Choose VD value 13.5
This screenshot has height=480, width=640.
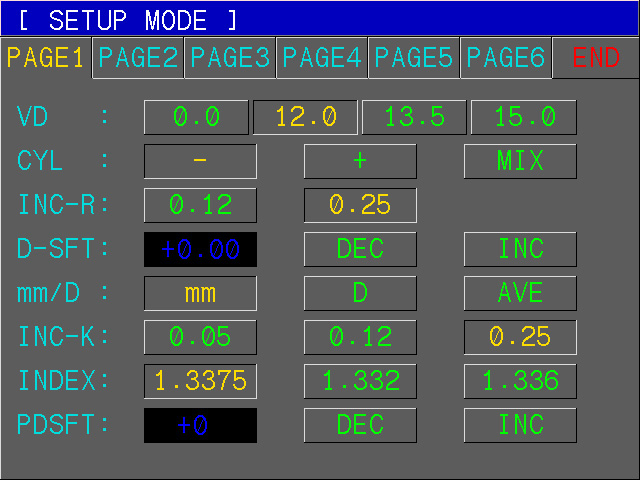point(414,117)
